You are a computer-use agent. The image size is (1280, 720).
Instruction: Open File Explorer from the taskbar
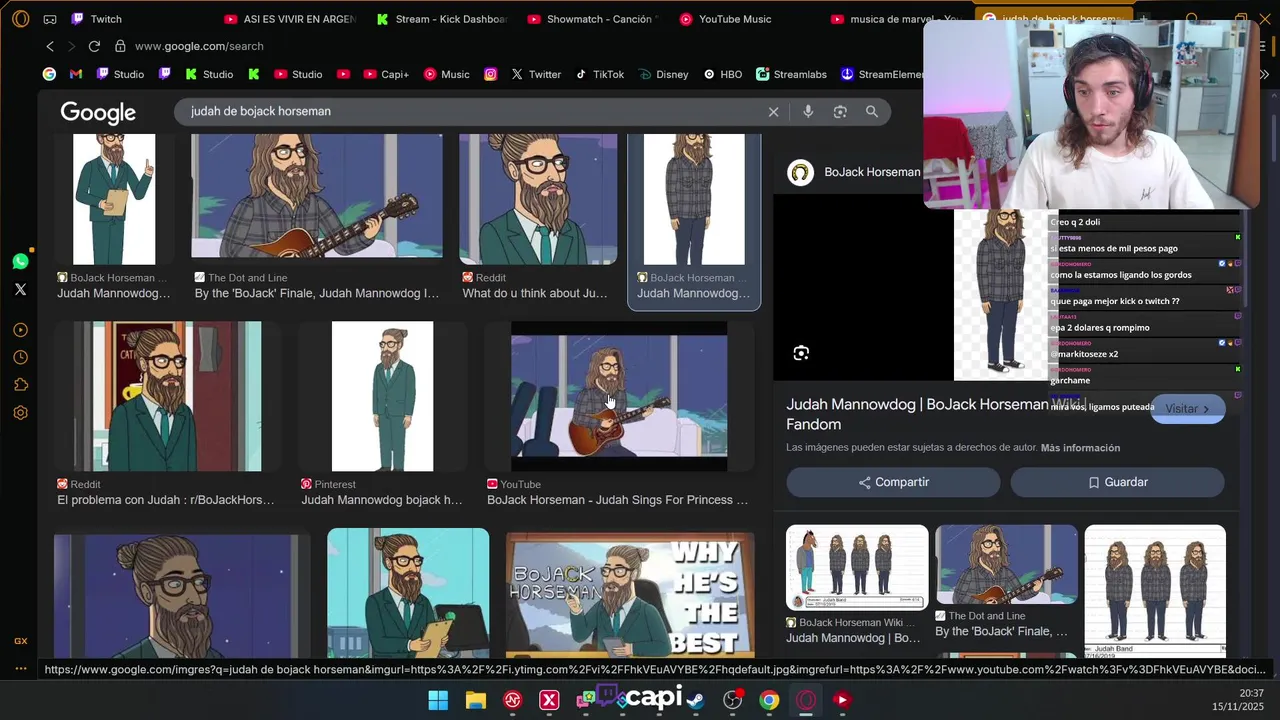tap(476, 700)
